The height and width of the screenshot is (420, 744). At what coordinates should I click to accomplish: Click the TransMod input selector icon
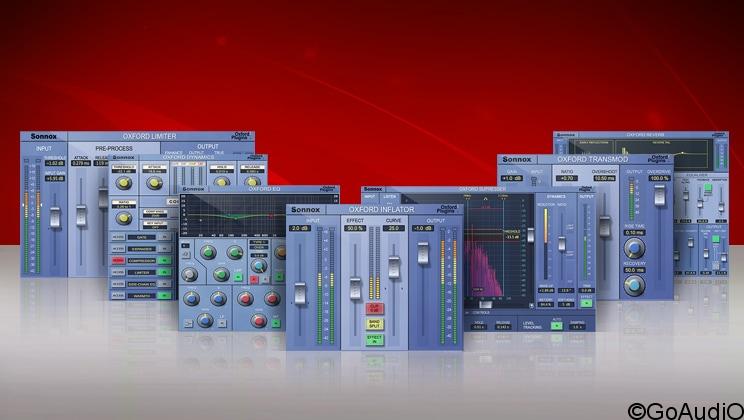(x=534, y=181)
